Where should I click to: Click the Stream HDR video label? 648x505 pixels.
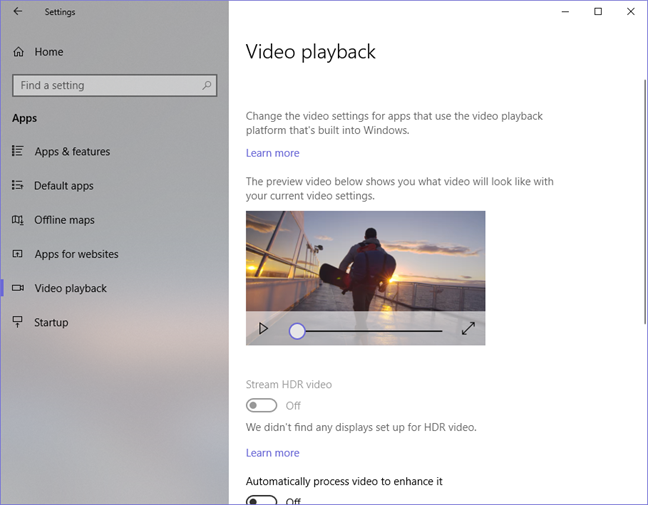click(288, 384)
